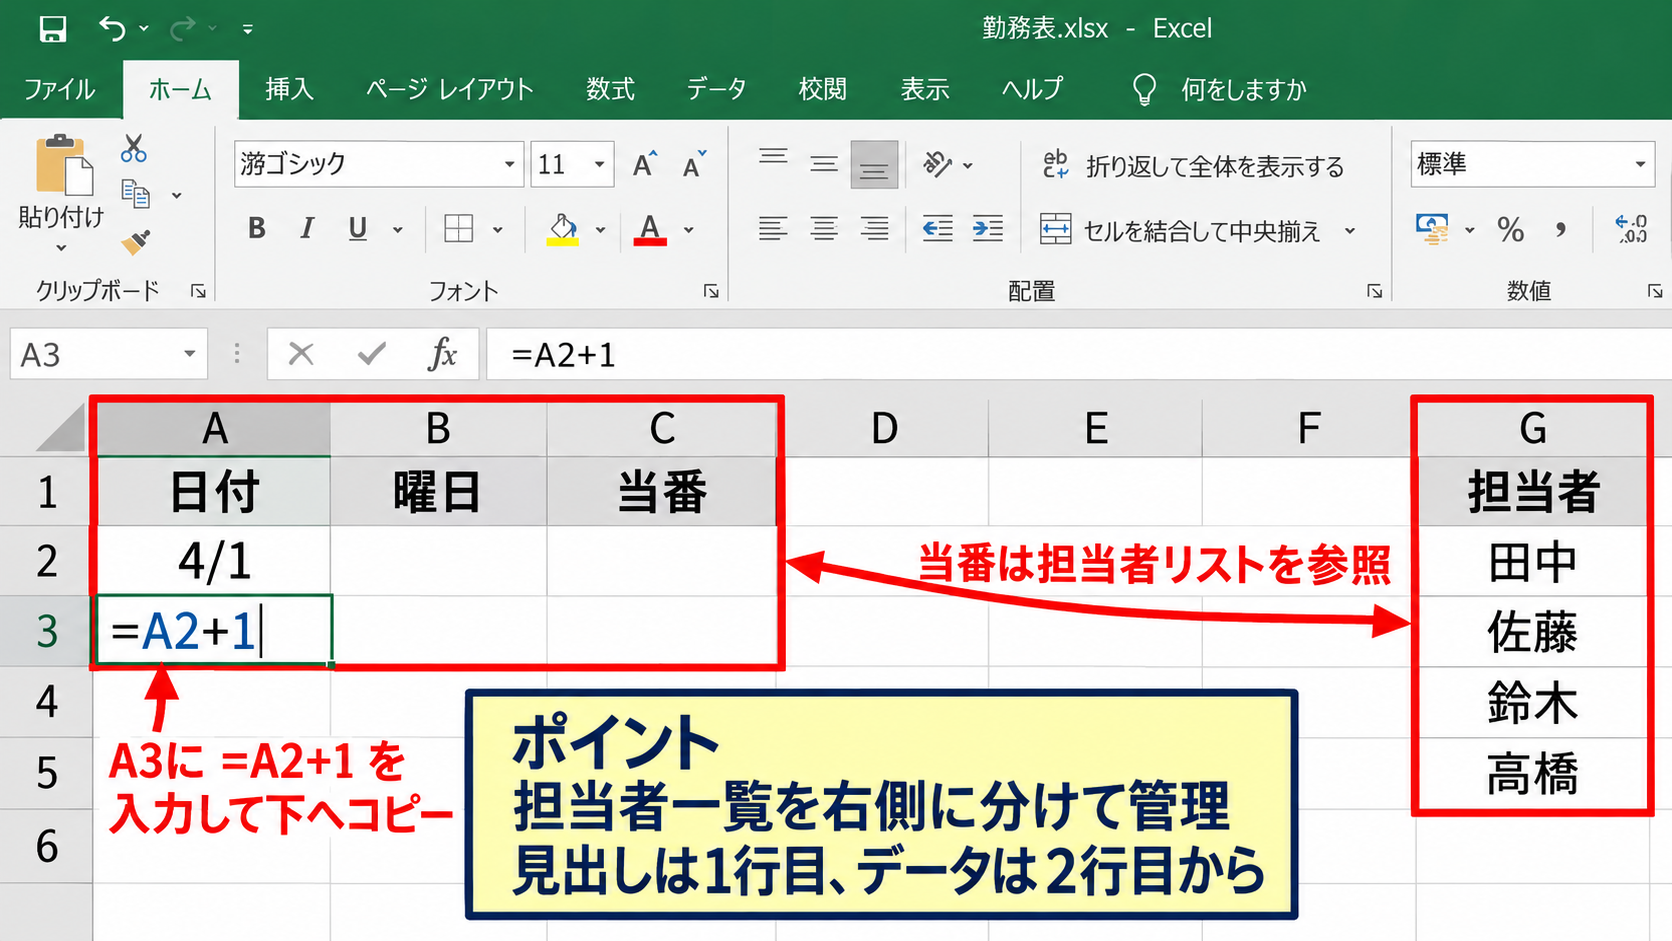Apply comma style icon
Viewport: 1672px width, 941px height.
click(x=1561, y=230)
